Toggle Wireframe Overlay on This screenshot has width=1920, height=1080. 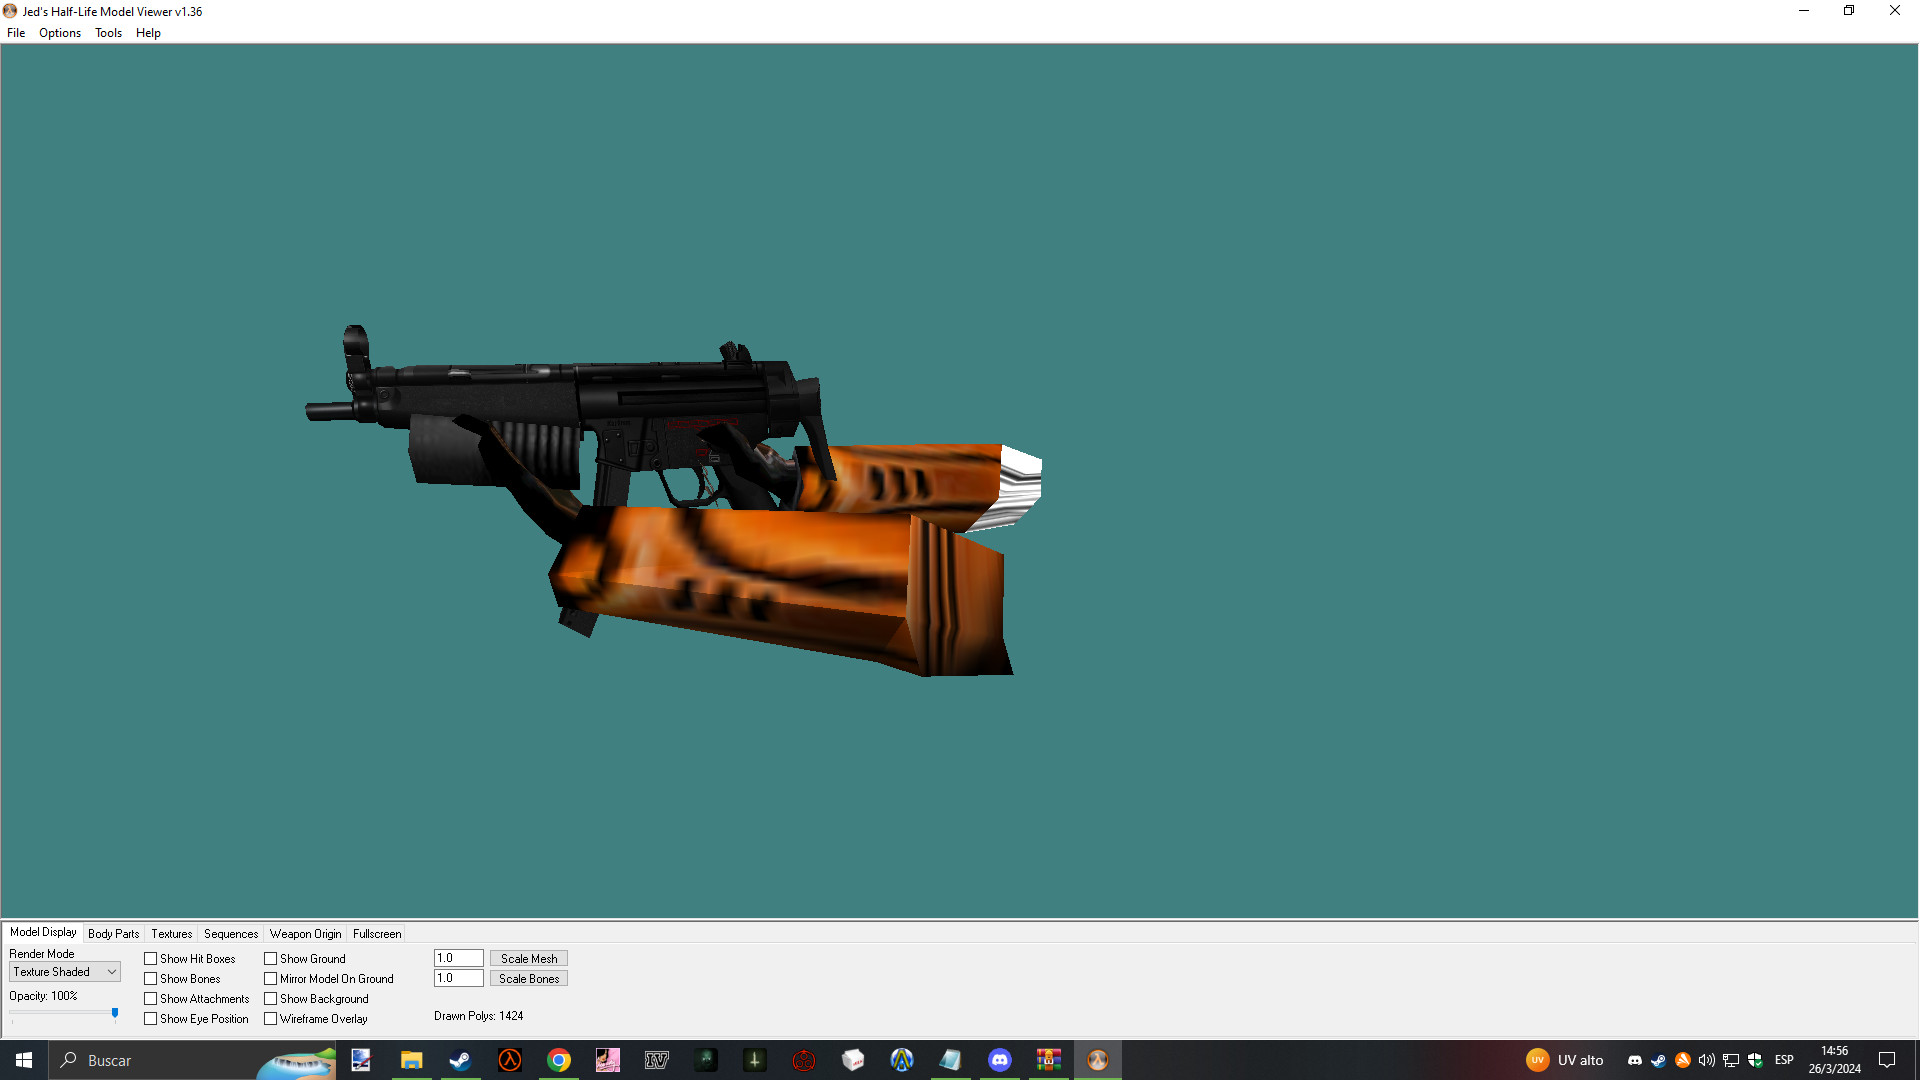[x=271, y=1018]
